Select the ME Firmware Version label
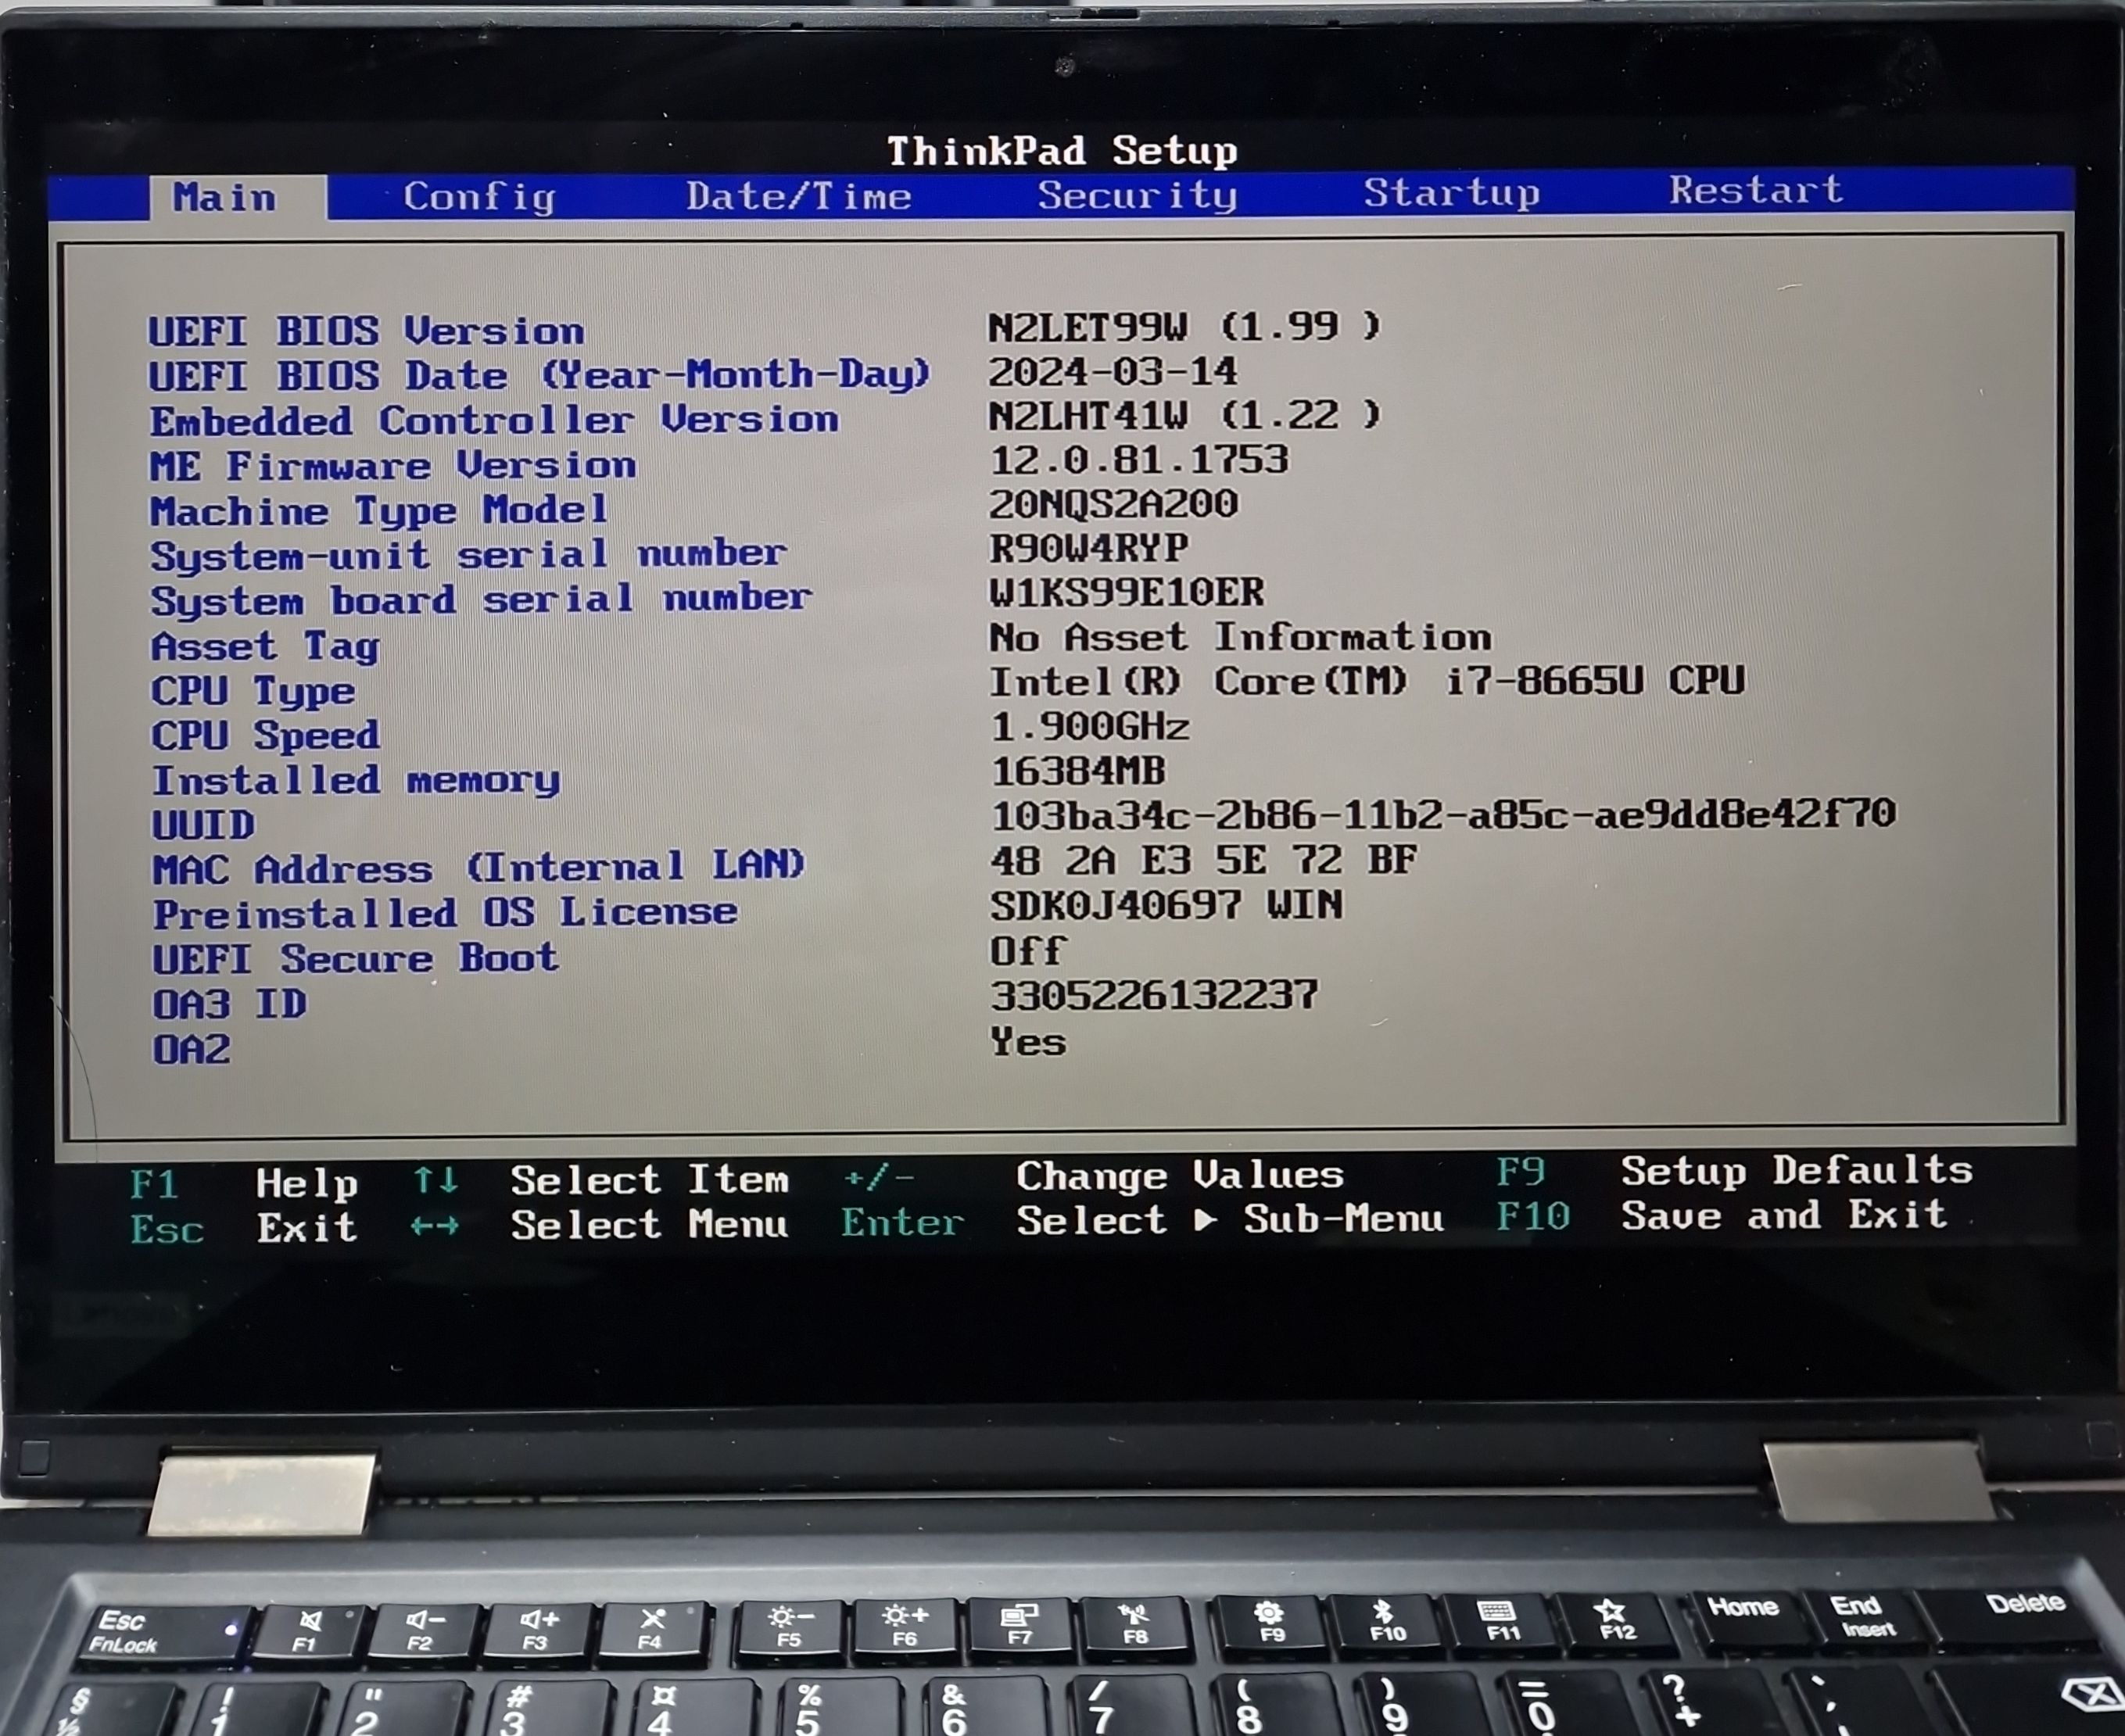 pos(393,465)
